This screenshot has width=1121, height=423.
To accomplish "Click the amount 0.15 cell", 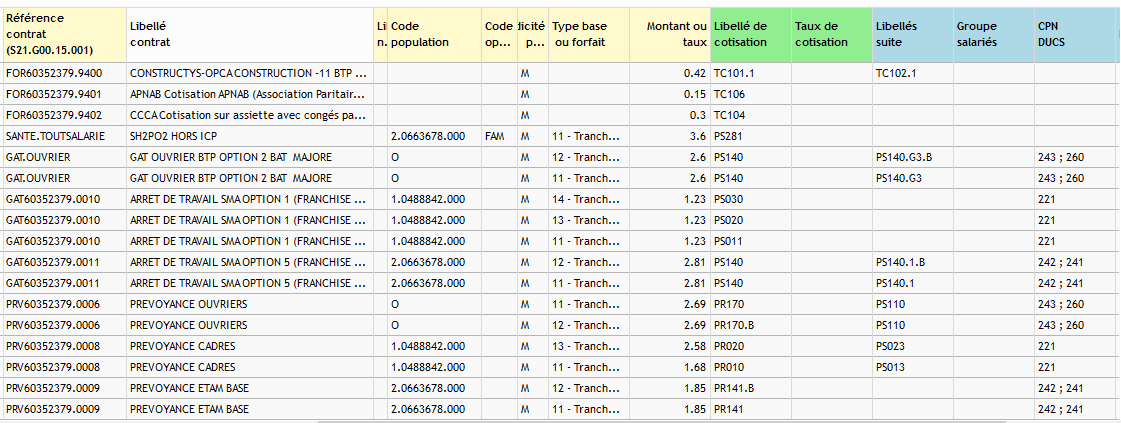I will pyautogui.click(x=670, y=94).
